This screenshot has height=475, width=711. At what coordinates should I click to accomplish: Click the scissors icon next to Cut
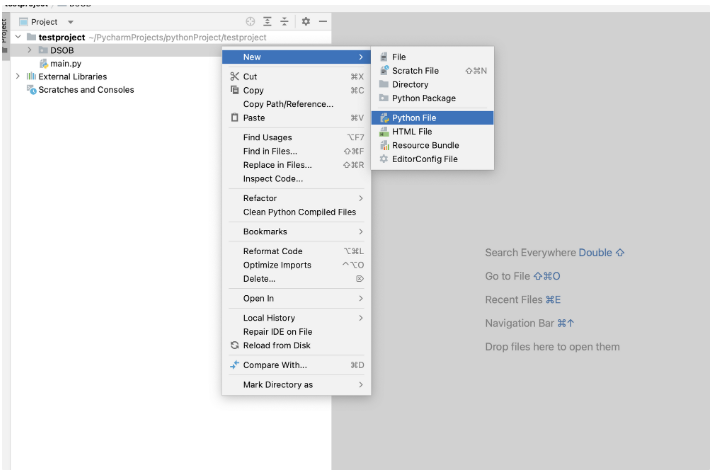point(234,76)
